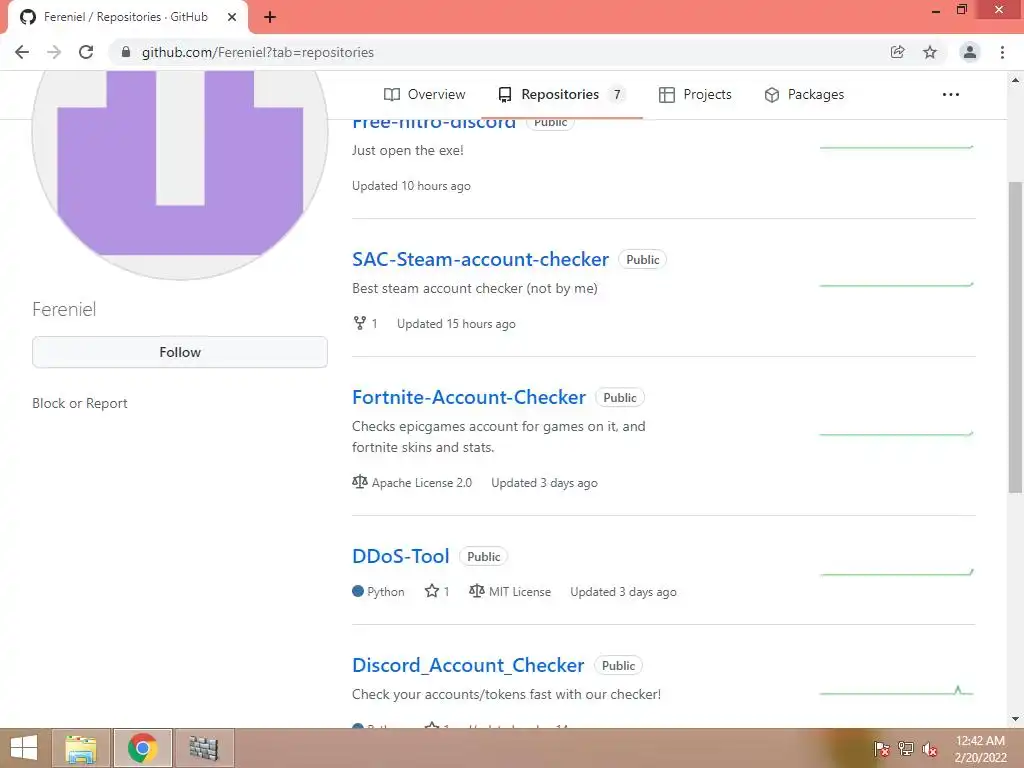Click the Python language dot on DDoS-Tool
The height and width of the screenshot is (768, 1024).
358,592
